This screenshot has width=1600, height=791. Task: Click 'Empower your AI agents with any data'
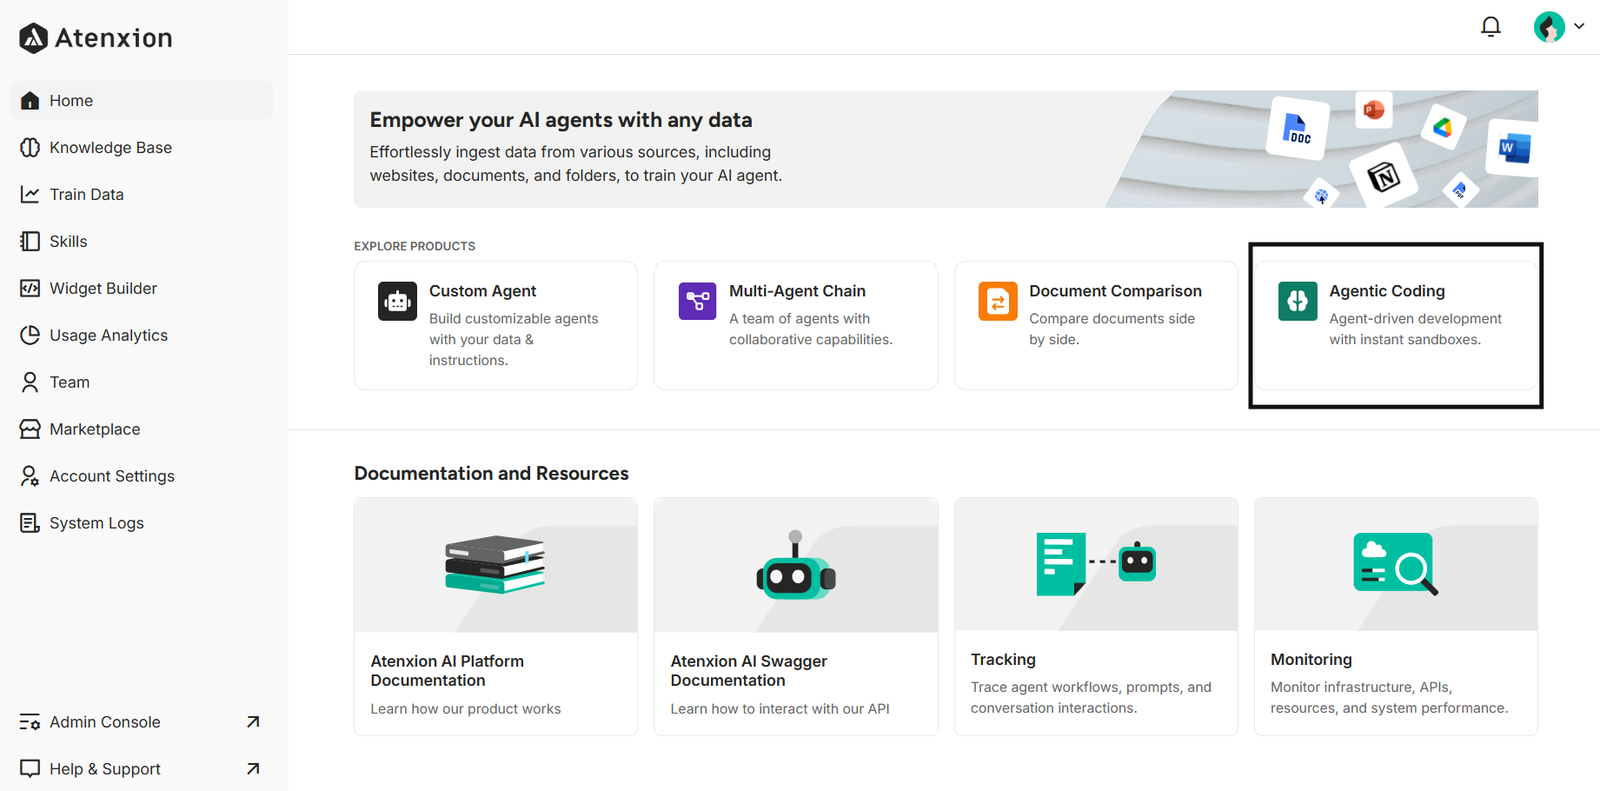click(x=561, y=120)
